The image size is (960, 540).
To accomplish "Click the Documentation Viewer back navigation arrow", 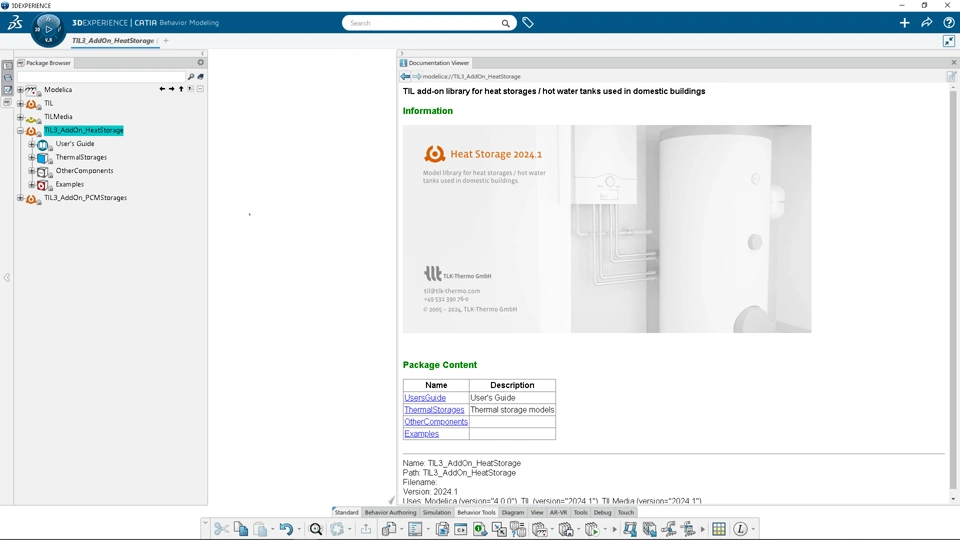I will pos(405,77).
